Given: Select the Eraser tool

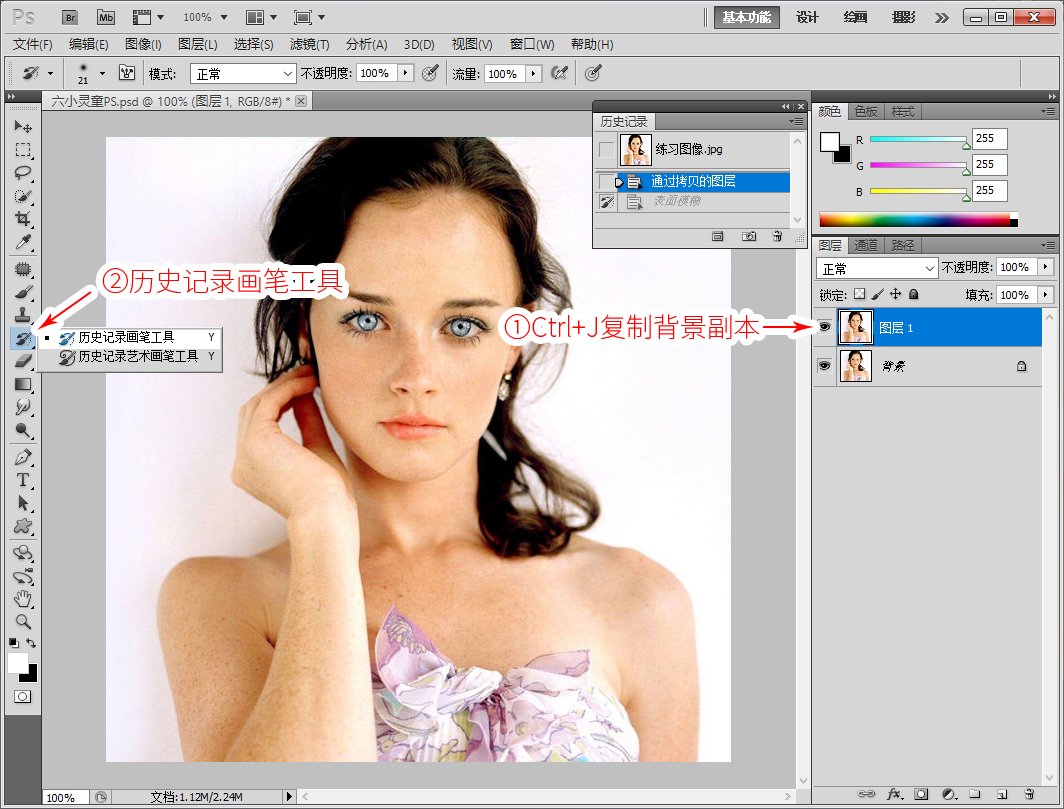Looking at the screenshot, I should [23, 361].
